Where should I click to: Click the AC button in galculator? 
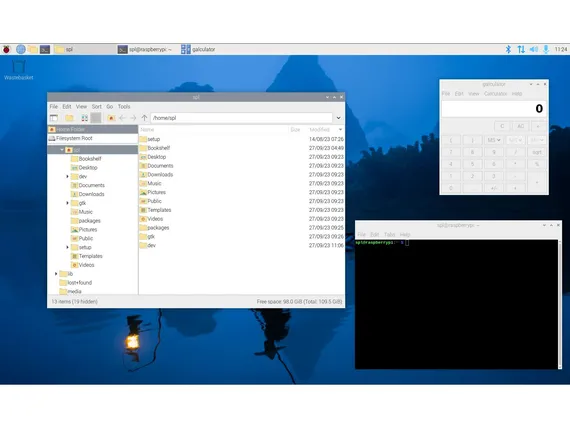click(521, 126)
